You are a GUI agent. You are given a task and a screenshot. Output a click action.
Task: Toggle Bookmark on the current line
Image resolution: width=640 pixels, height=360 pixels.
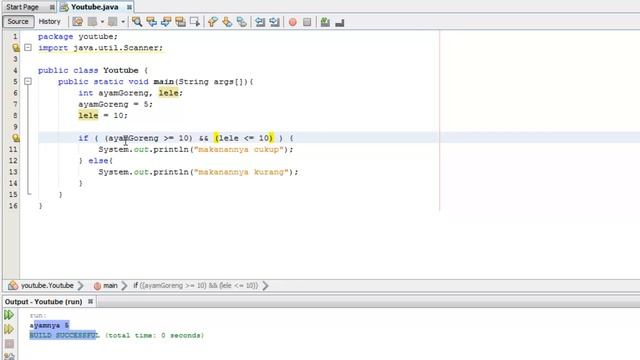[241, 22]
